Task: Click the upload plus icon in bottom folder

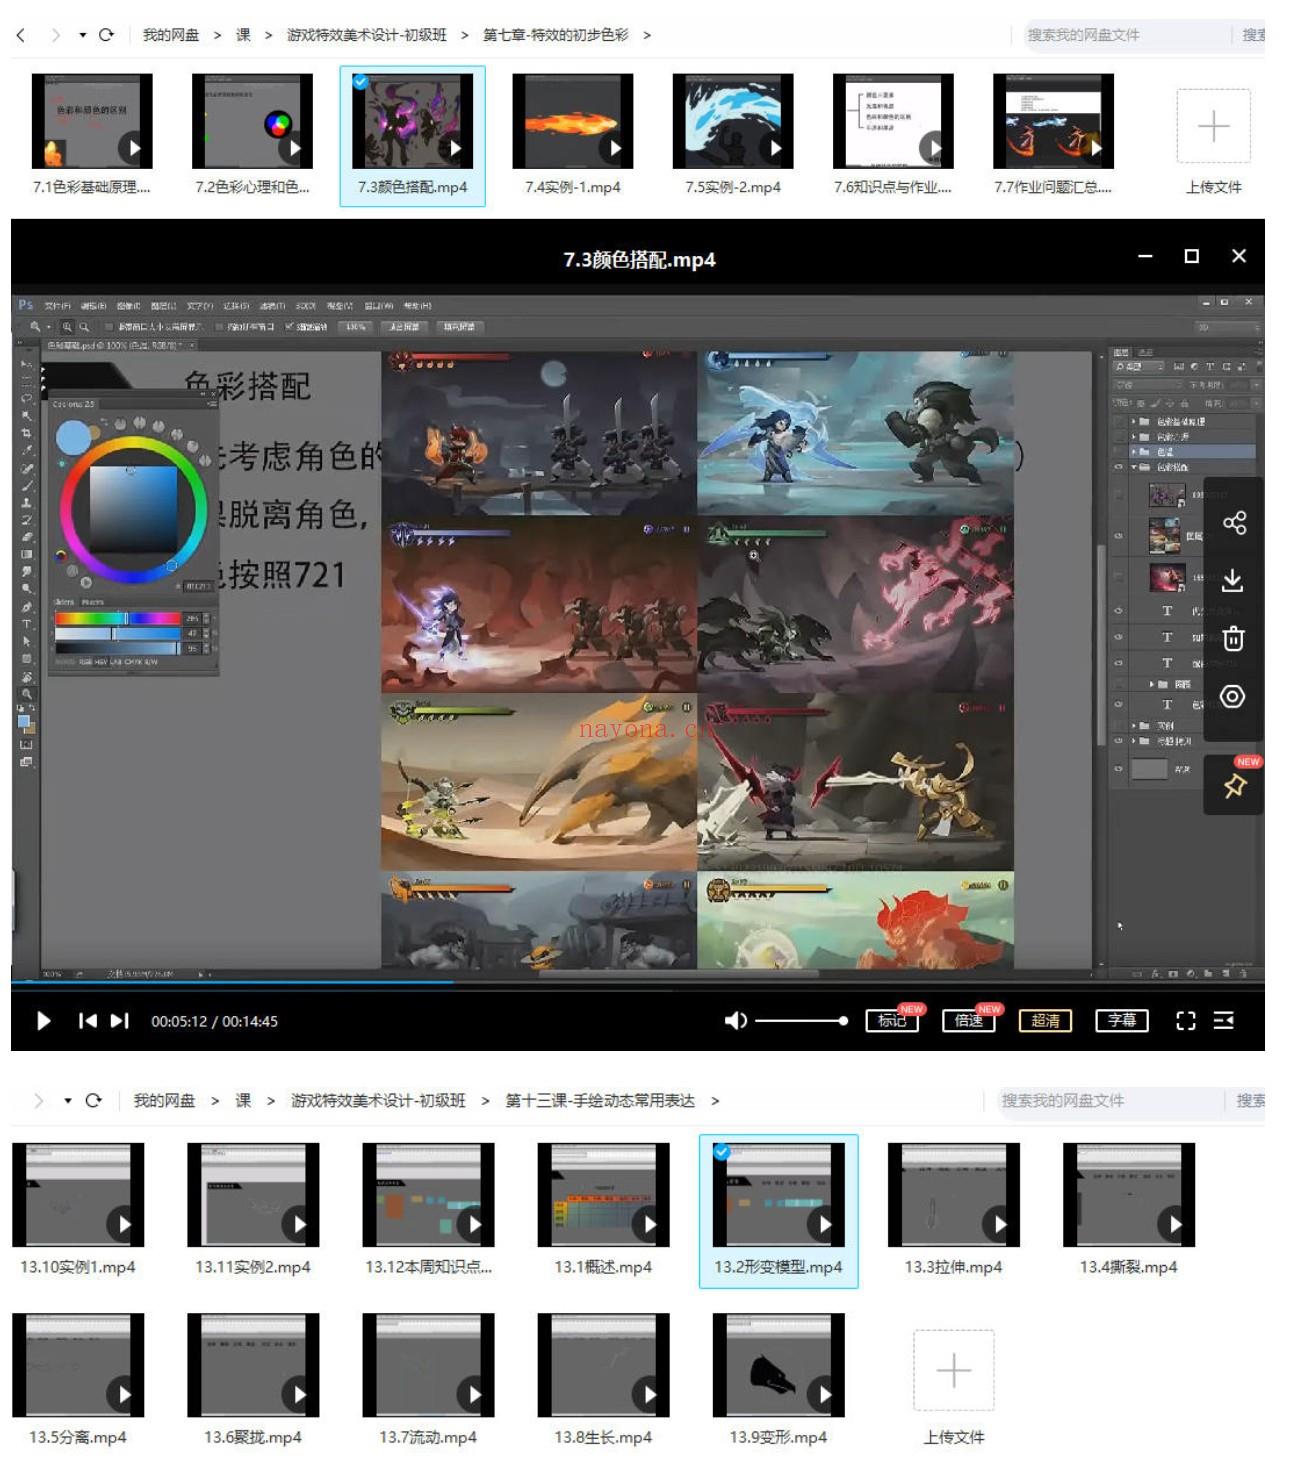Action: click(953, 1369)
